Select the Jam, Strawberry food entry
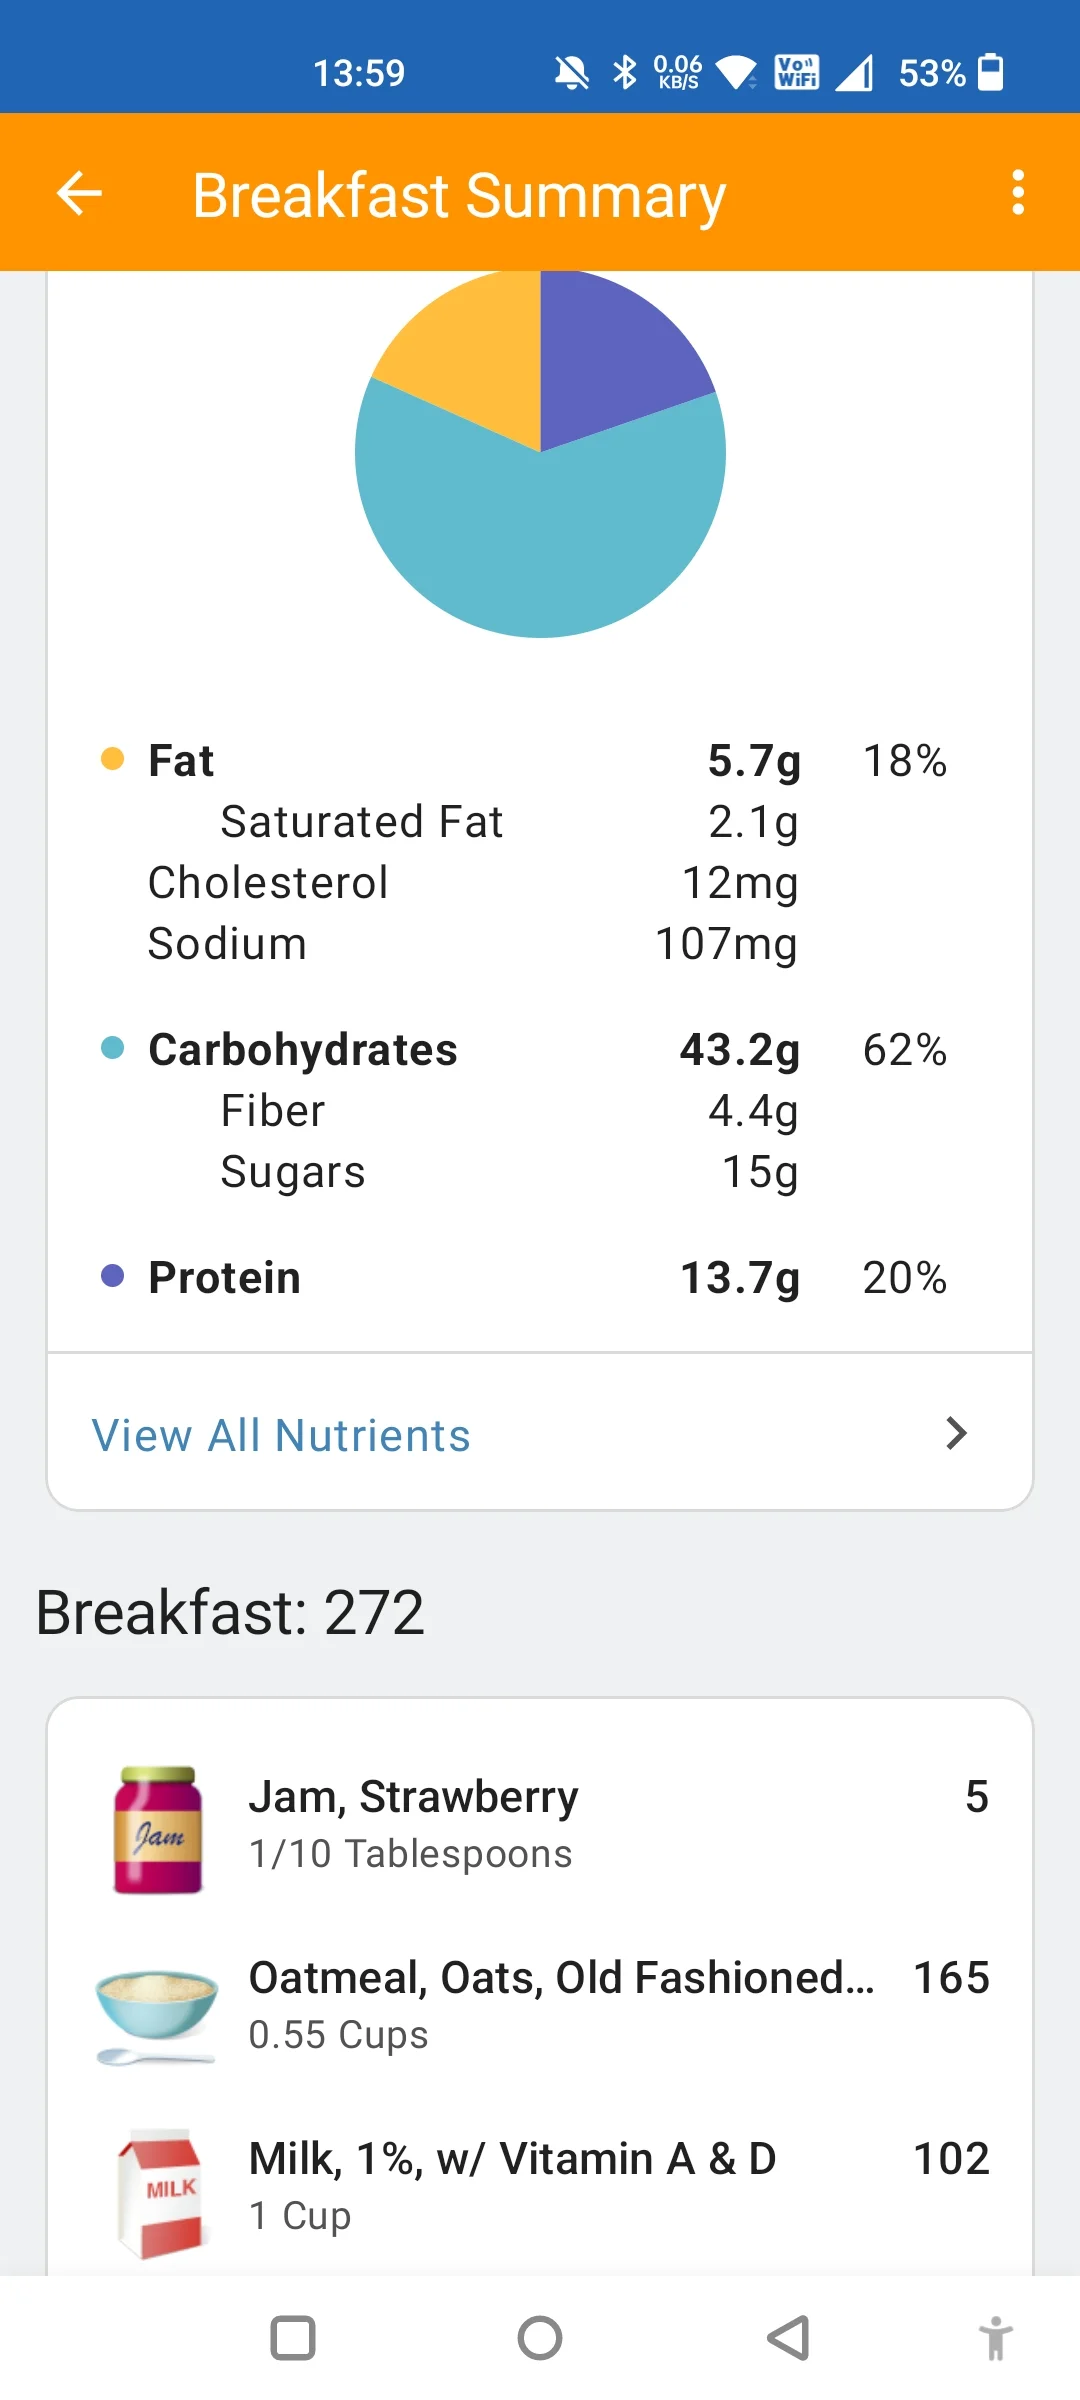The height and width of the screenshot is (2400, 1080). [413, 1797]
